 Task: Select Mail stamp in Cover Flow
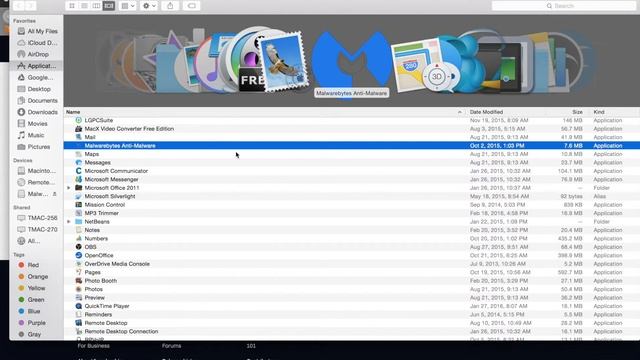coord(284,61)
